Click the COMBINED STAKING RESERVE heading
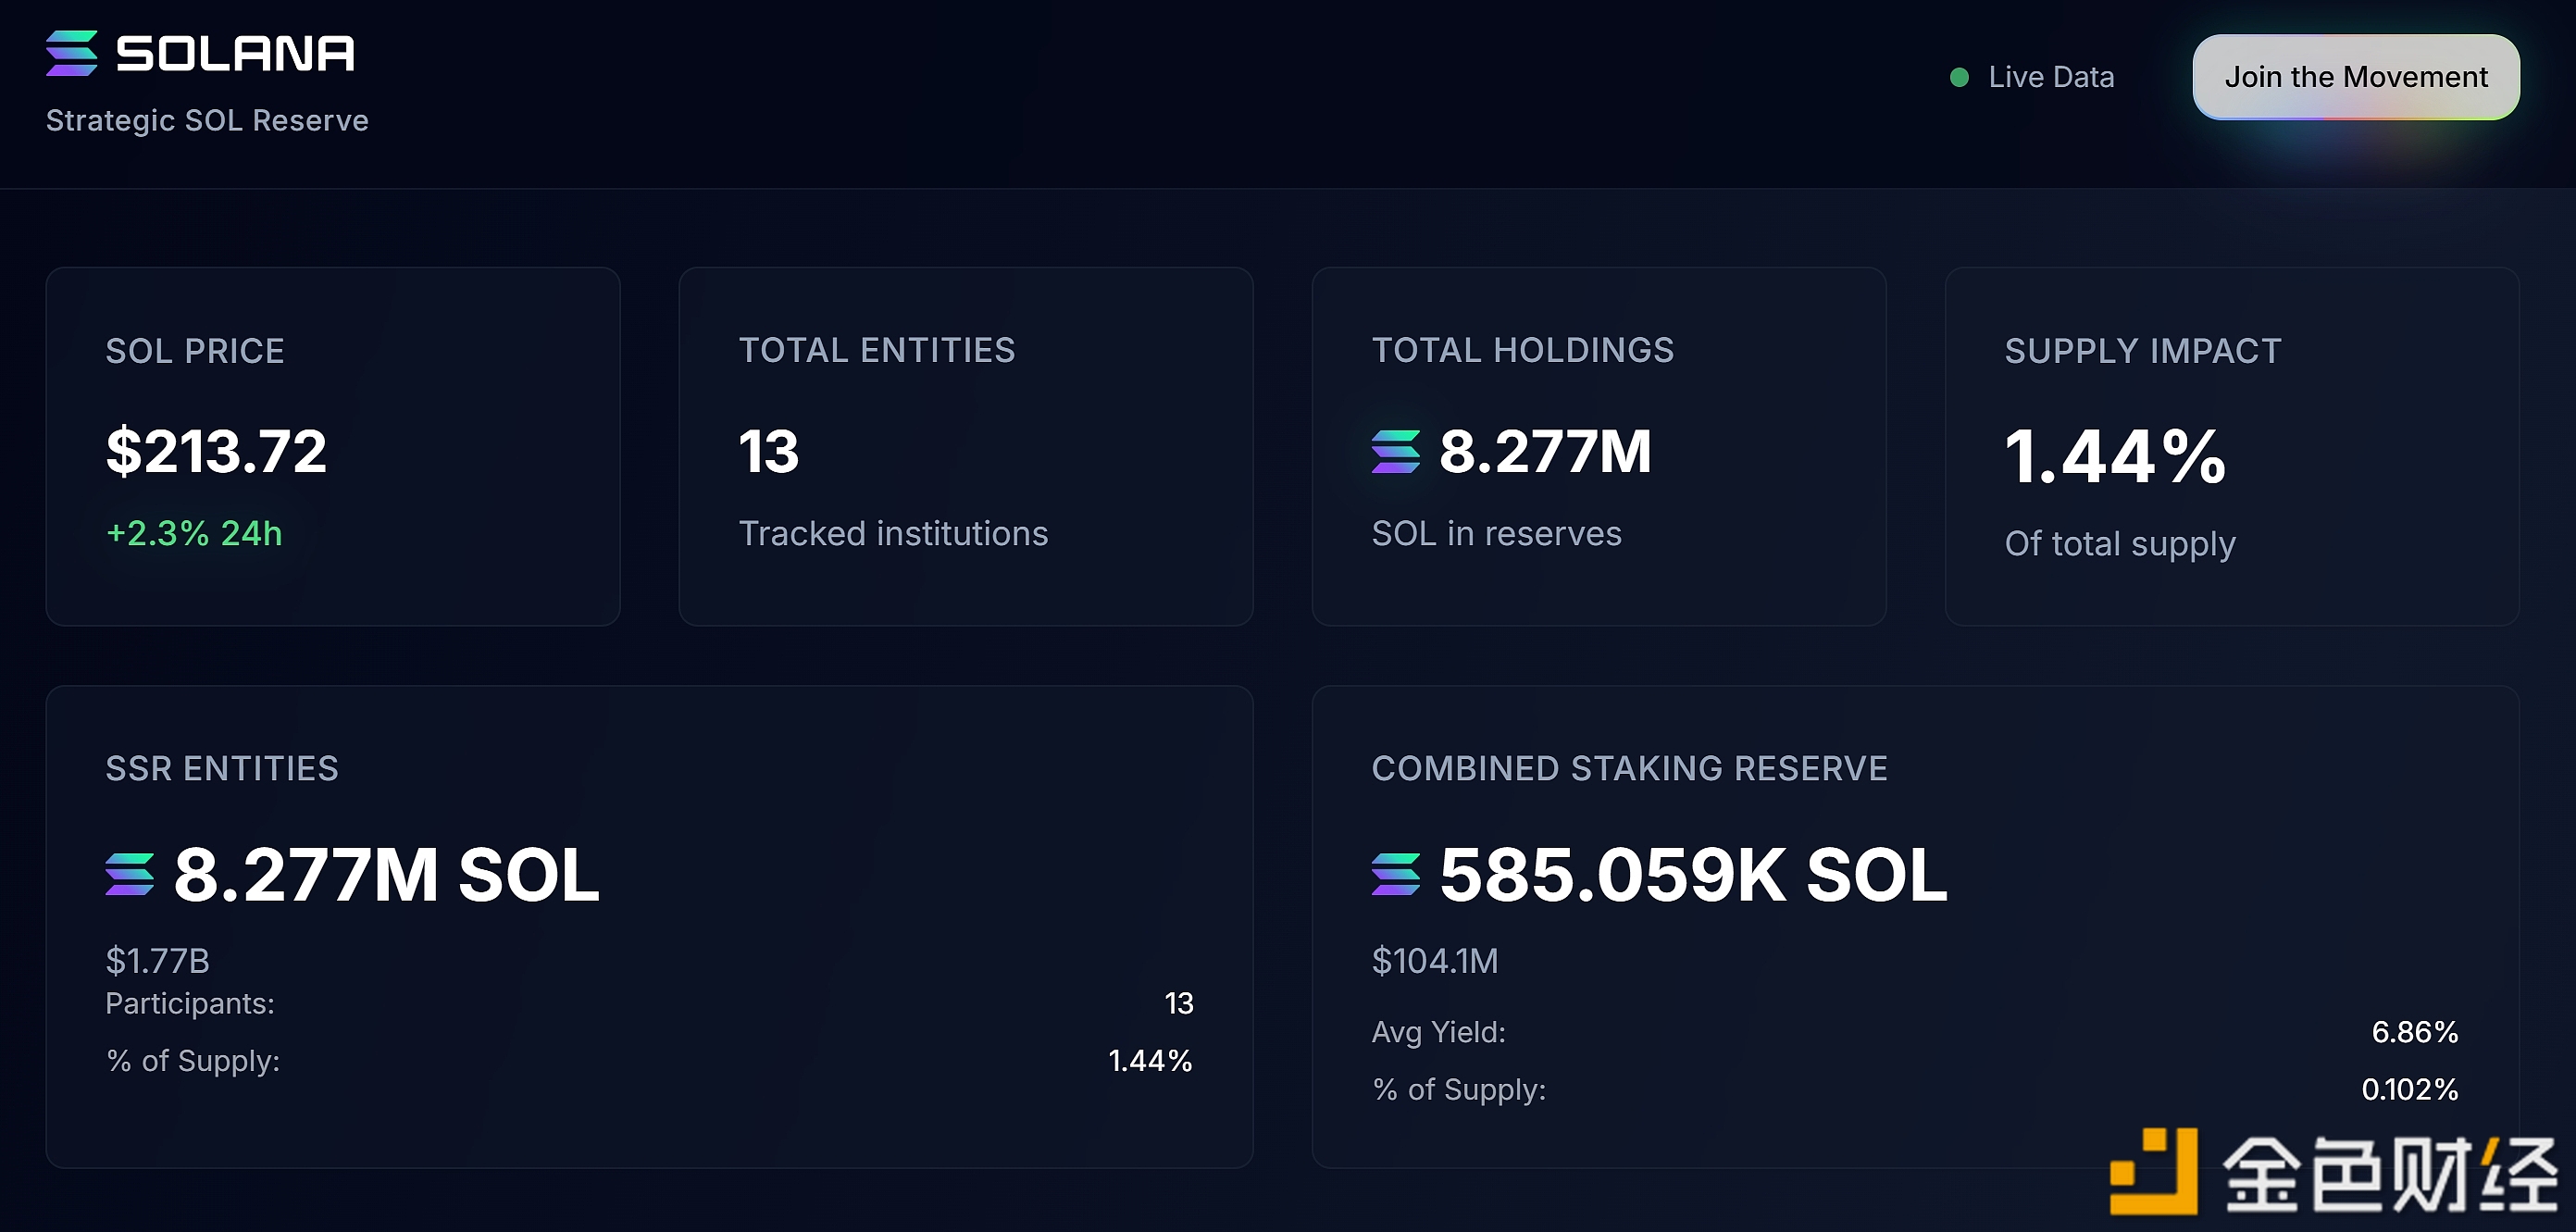2576x1232 pixels. 1629,768
